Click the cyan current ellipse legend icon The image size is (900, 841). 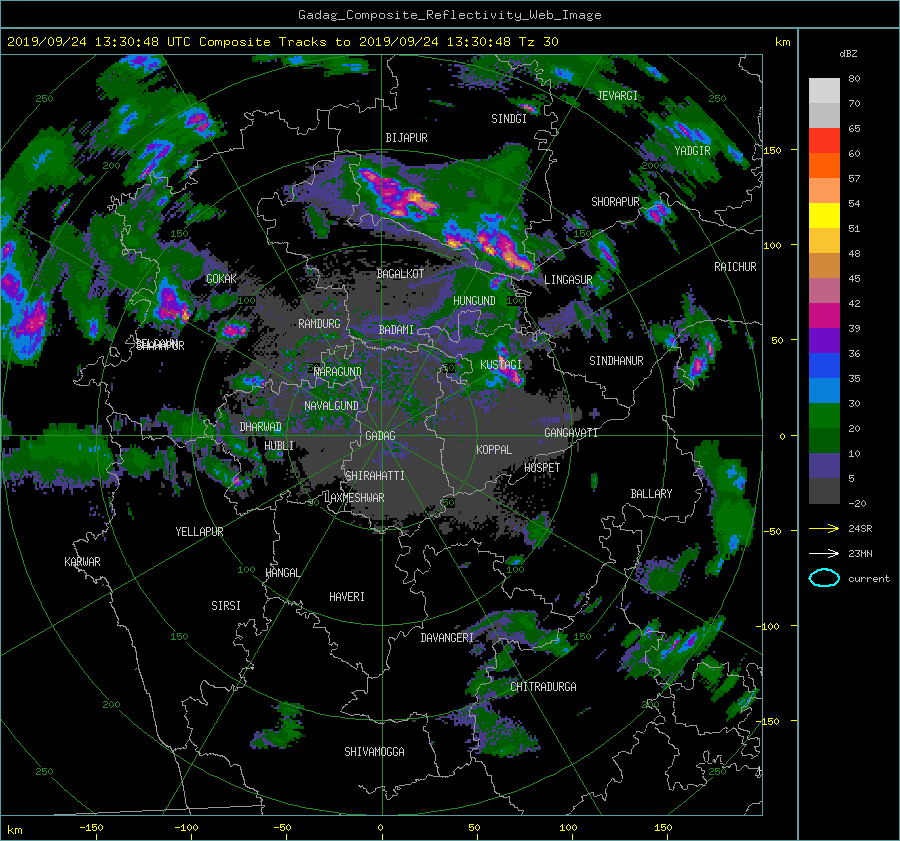coord(824,578)
